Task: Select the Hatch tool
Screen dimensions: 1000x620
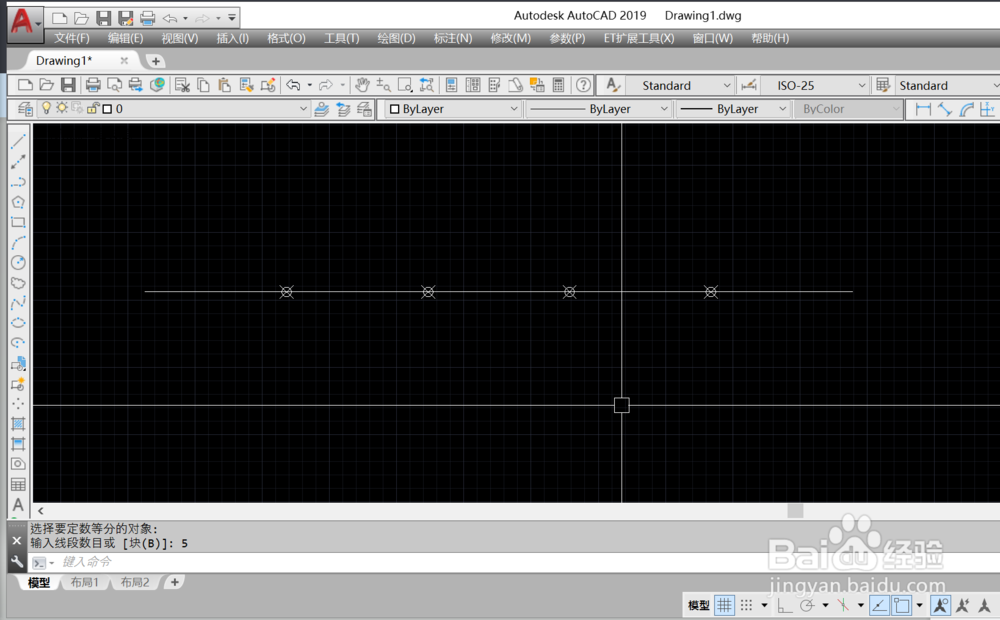Action: pos(18,424)
